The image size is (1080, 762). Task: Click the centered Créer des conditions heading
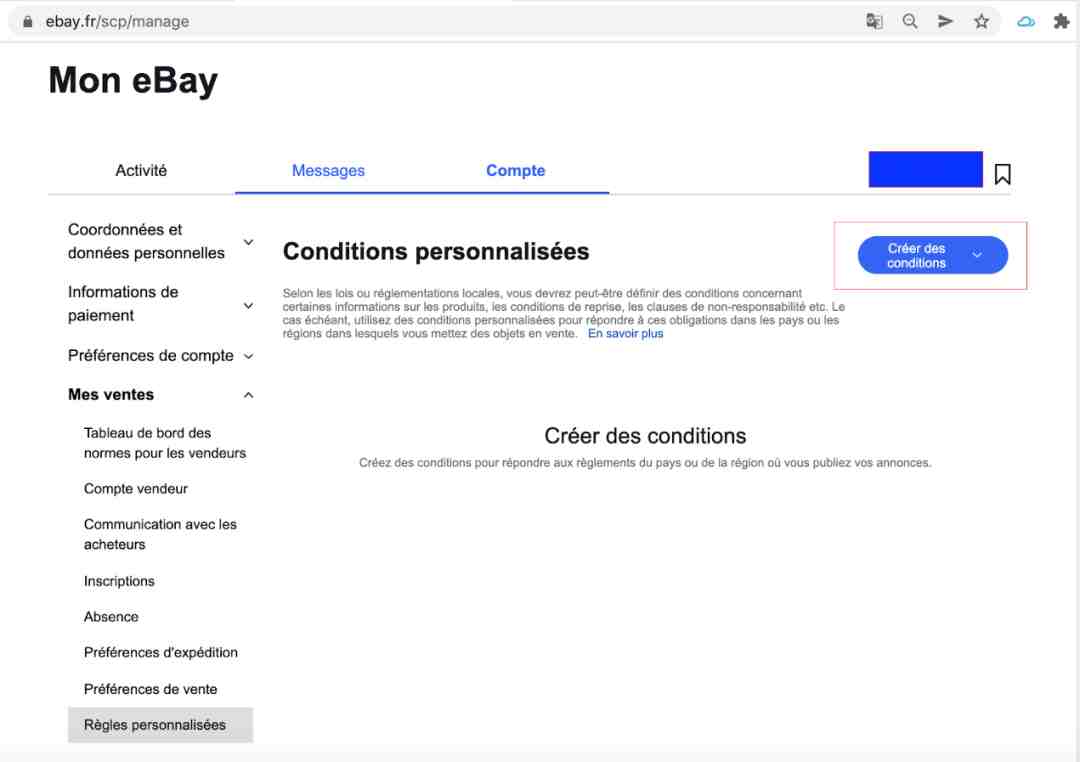click(x=645, y=435)
